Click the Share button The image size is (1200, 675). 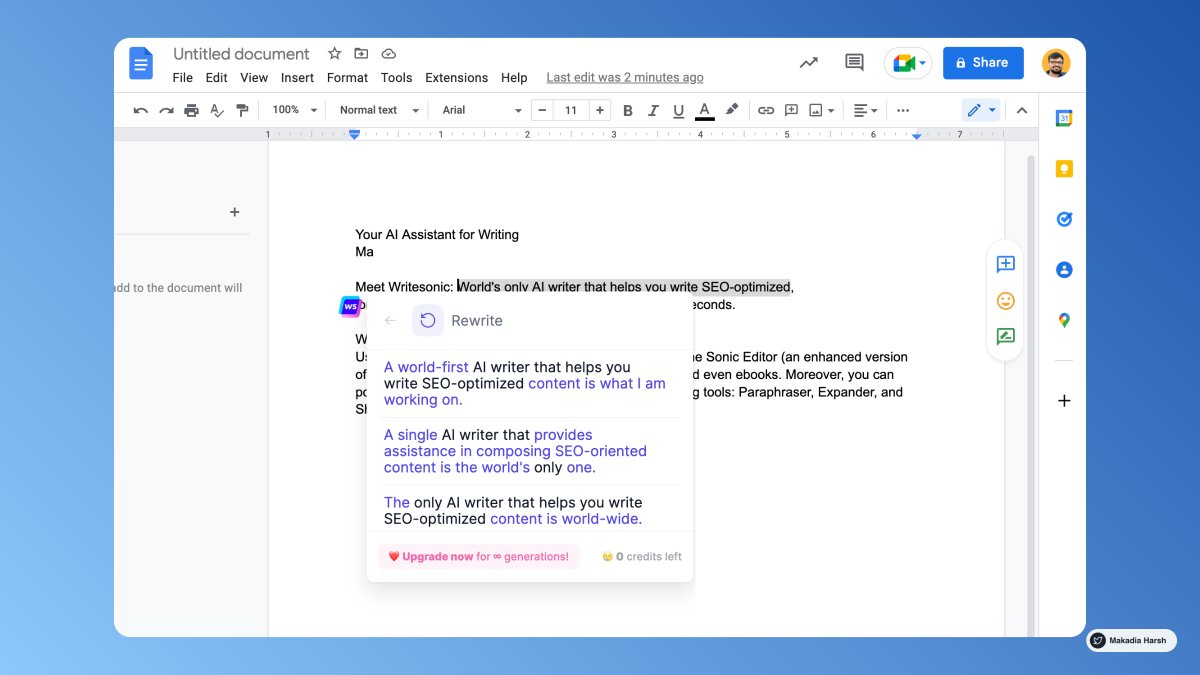point(983,62)
